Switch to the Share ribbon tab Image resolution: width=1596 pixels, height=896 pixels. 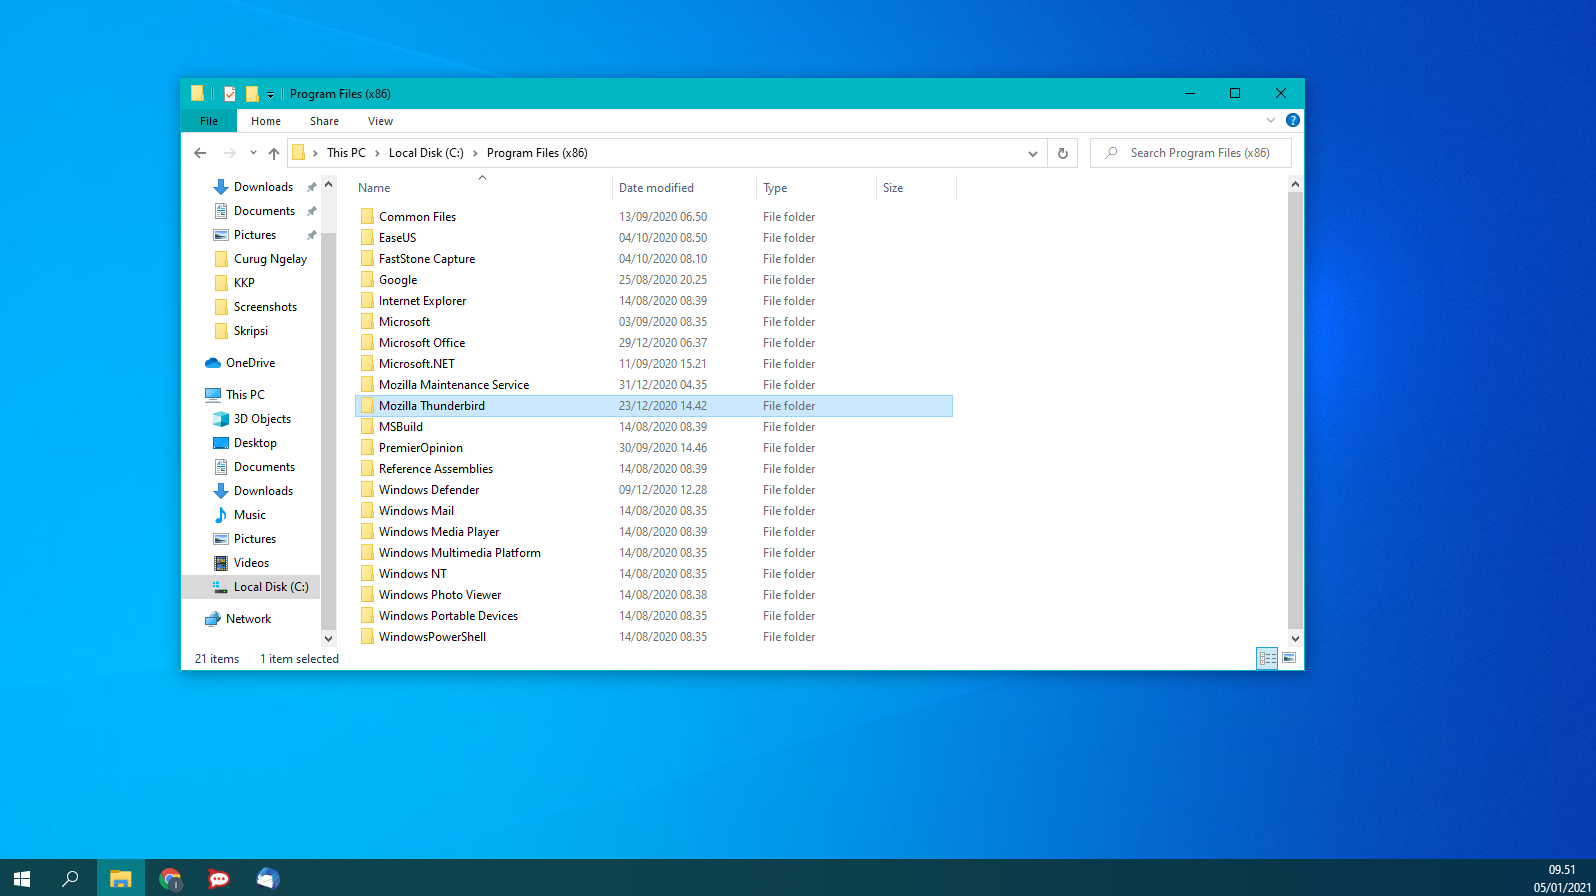point(324,121)
